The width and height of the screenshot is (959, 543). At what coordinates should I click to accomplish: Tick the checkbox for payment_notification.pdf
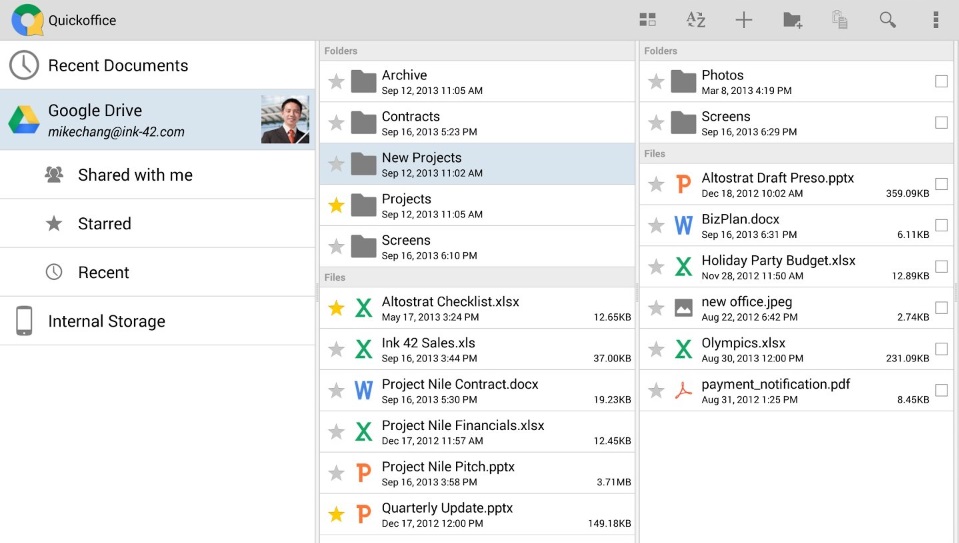(x=941, y=391)
